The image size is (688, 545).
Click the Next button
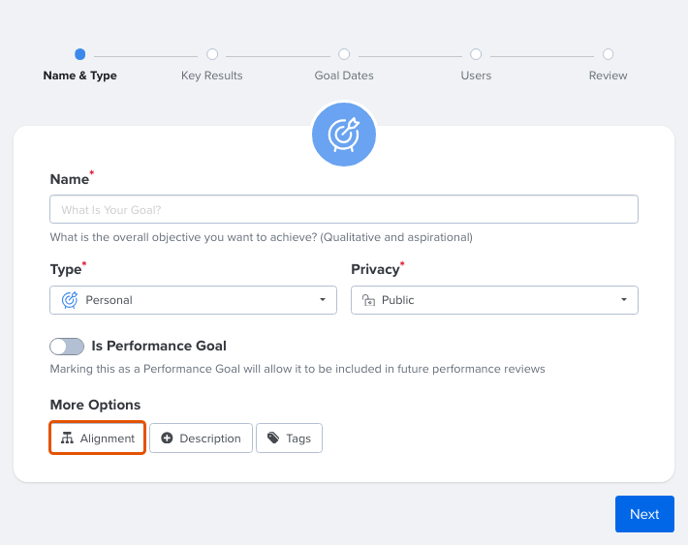click(645, 514)
